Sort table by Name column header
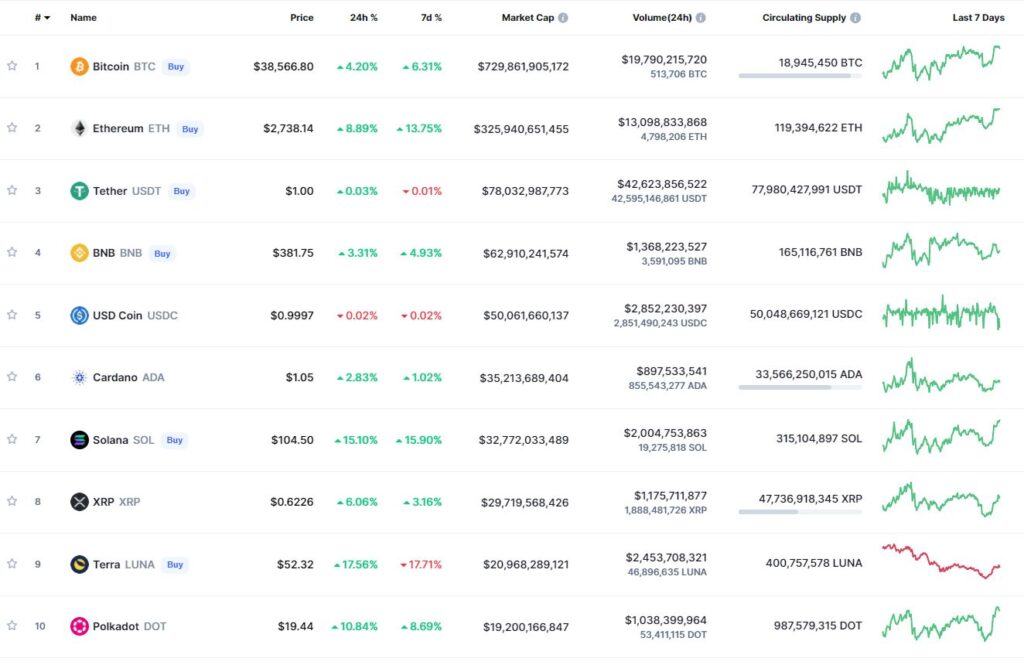Image resolution: width=1024 pixels, height=665 pixels. (84, 18)
